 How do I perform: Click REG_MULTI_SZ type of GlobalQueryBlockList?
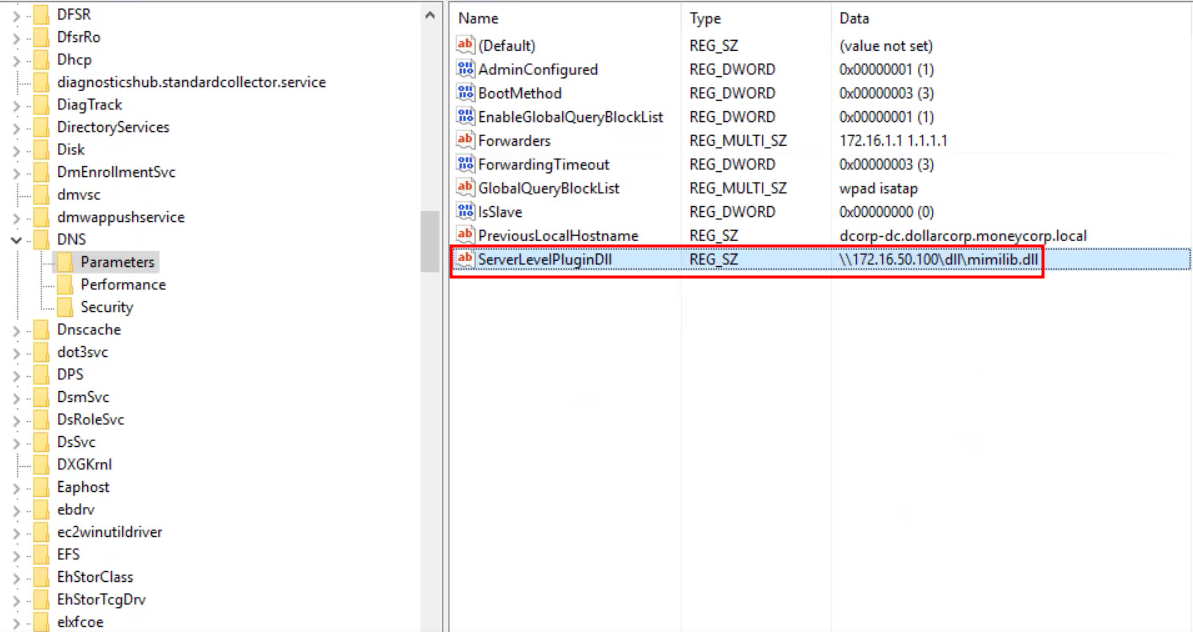point(738,188)
